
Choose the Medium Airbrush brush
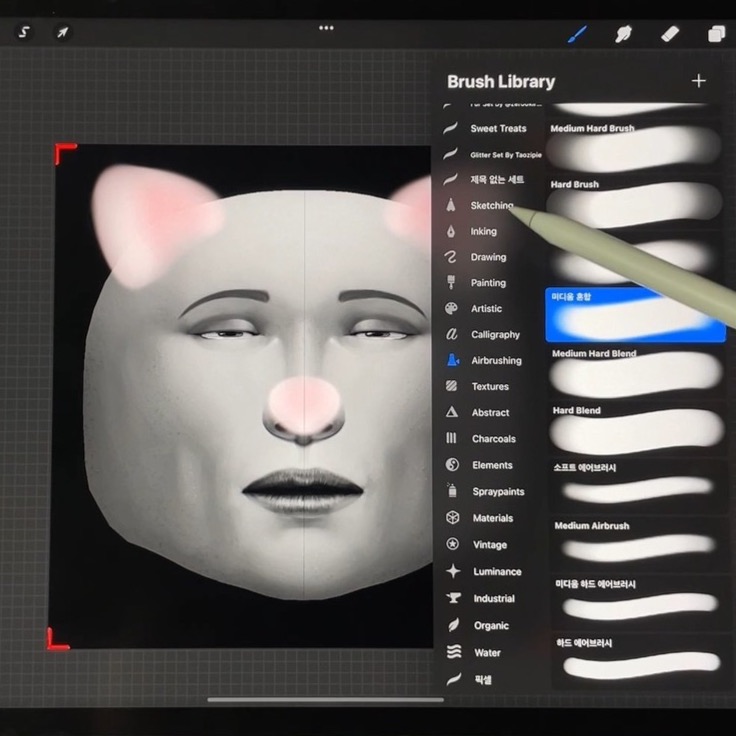(x=637, y=544)
